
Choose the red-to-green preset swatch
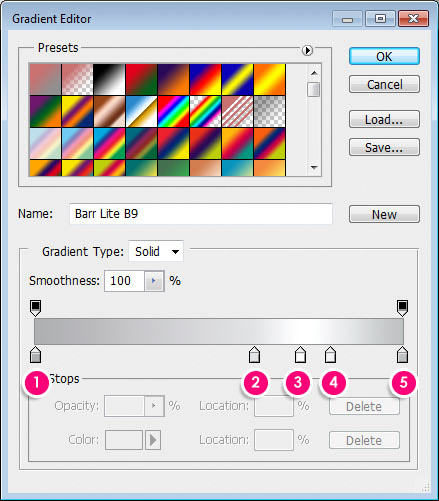click(141, 79)
